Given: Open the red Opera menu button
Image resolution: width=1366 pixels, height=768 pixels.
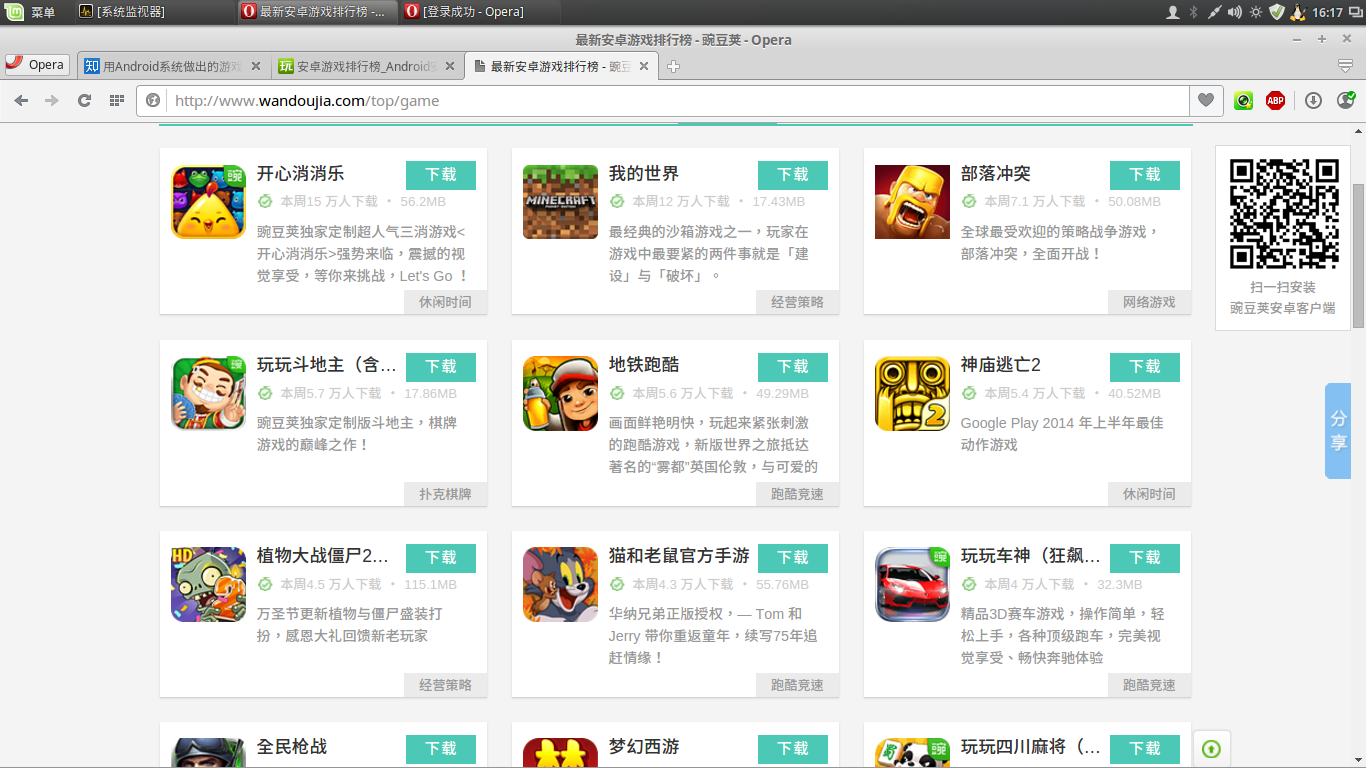Looking at the screenshot, I should (37, 65).
